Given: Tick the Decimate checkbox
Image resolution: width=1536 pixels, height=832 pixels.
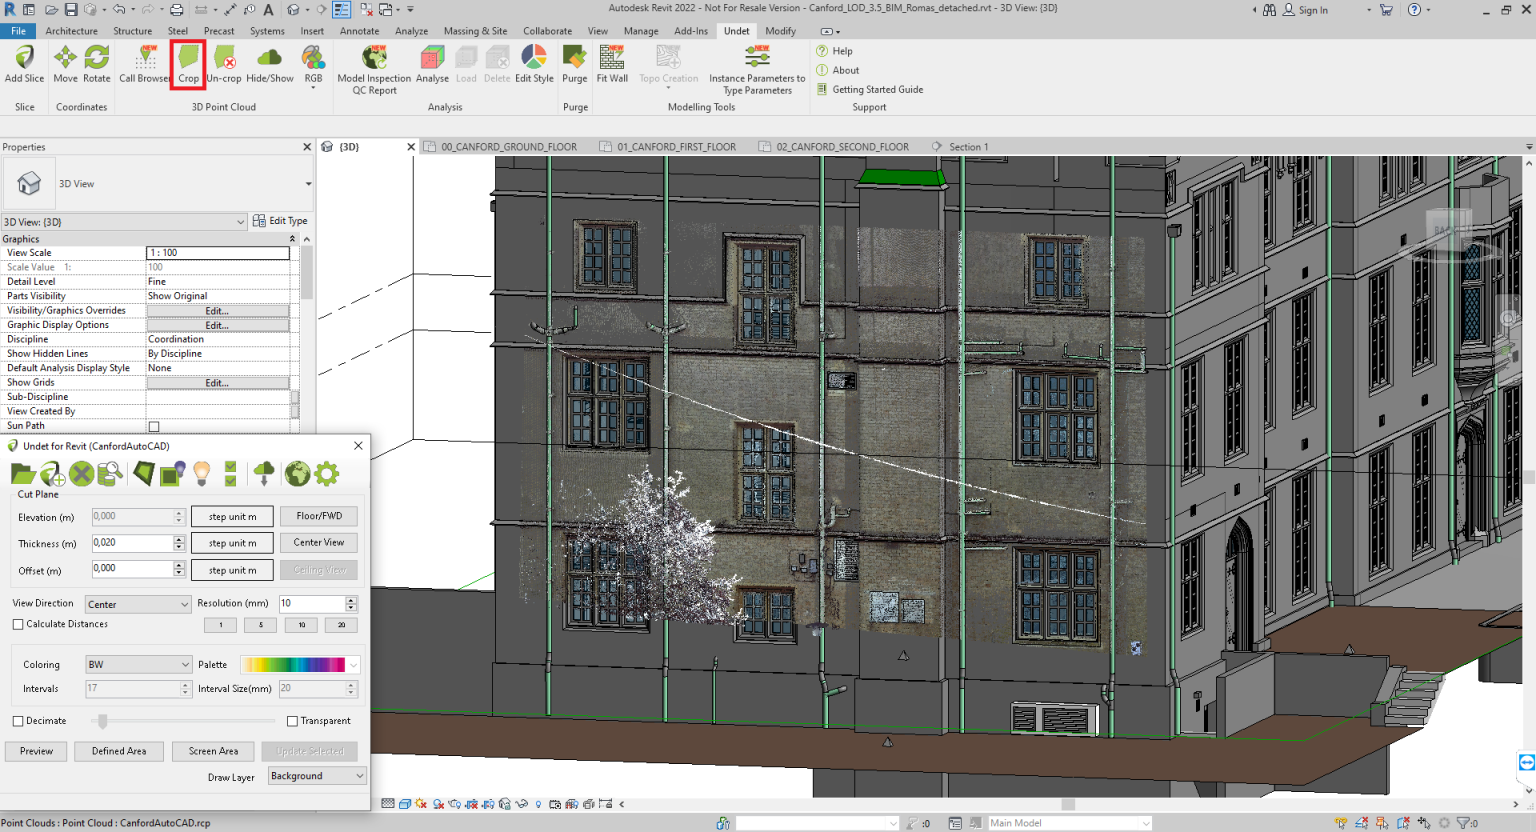Looking at the screenshot, I should pos(18,721).
